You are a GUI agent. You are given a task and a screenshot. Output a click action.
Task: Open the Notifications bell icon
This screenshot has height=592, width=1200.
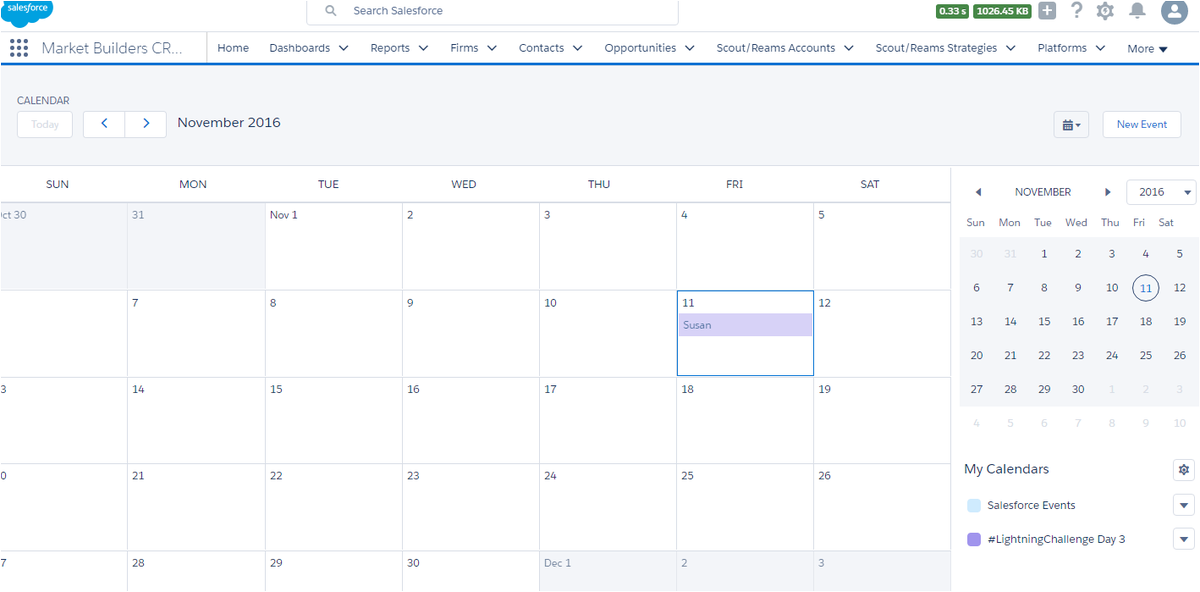coord(1137,11)
